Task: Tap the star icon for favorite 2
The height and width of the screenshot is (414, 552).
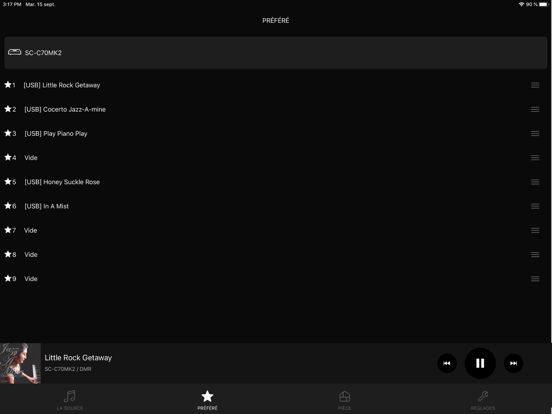Action: pyautogui.click(x=8, y=109)
